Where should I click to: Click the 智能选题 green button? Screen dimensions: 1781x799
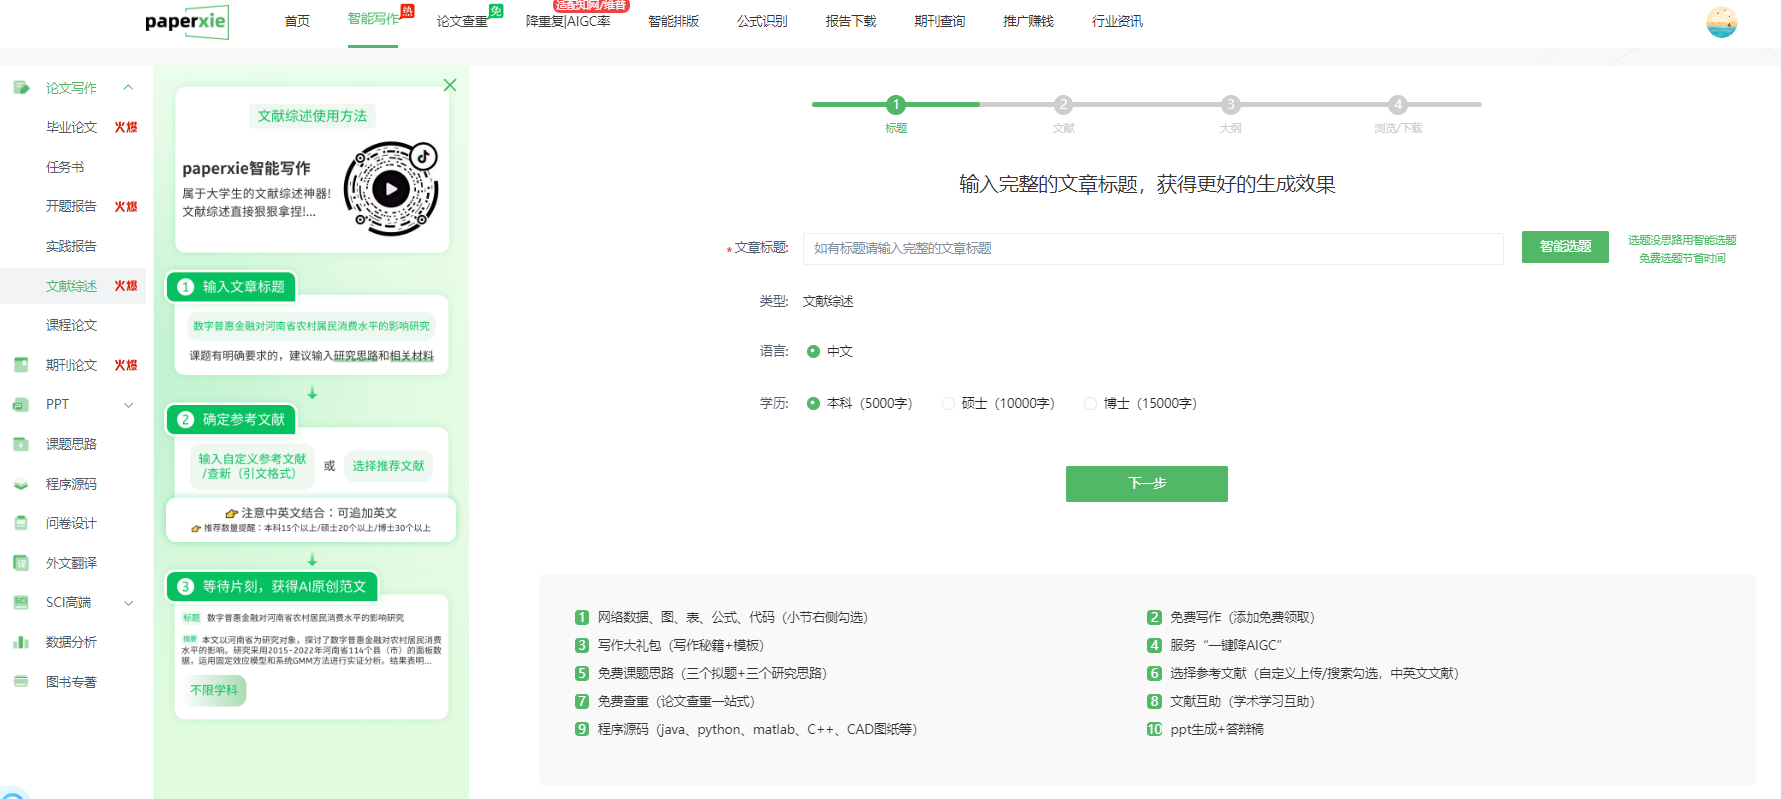[x=1565, y=247]
